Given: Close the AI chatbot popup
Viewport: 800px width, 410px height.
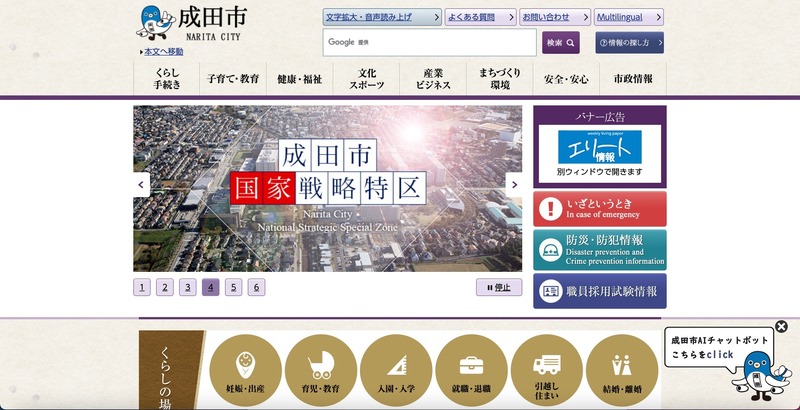Looking at the screenshot, I should [781, 326].
